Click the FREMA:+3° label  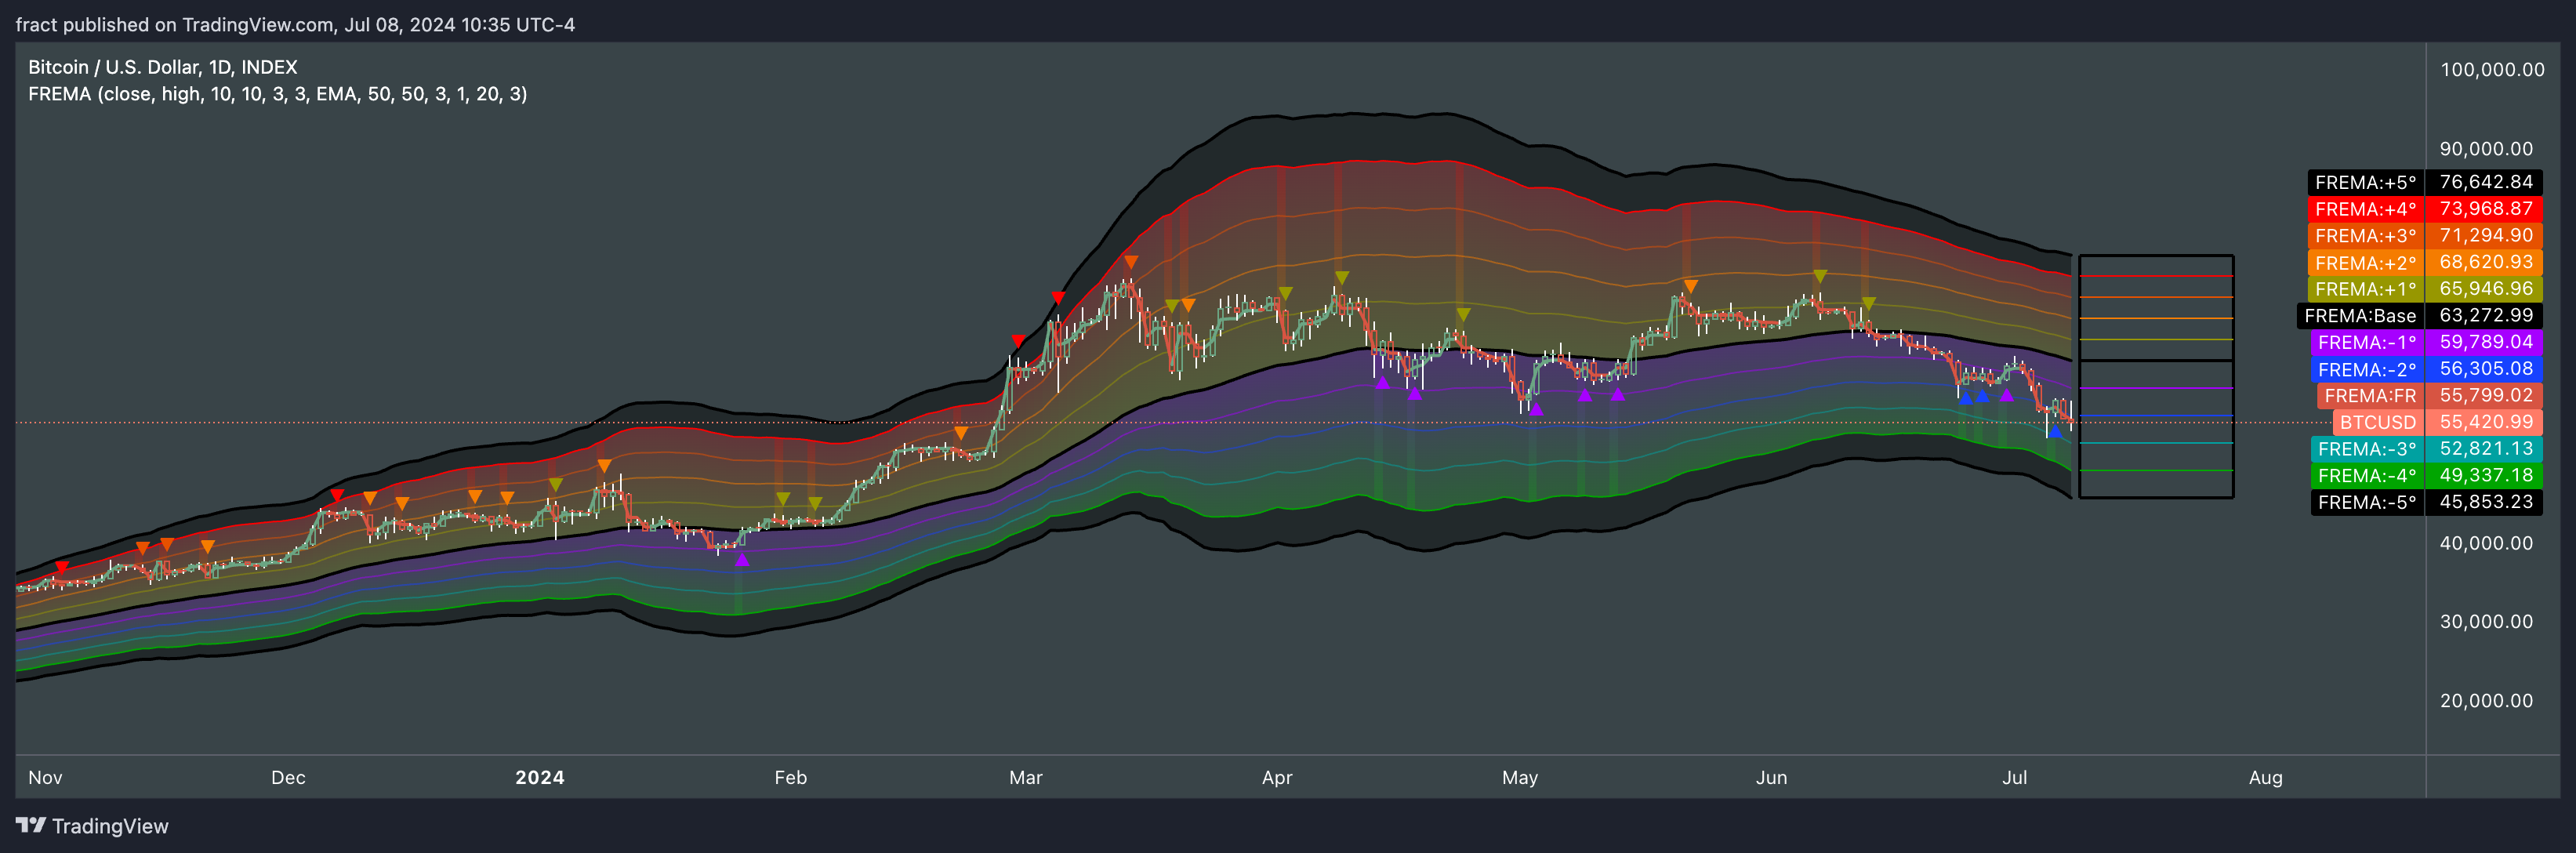click(2366, 236)
